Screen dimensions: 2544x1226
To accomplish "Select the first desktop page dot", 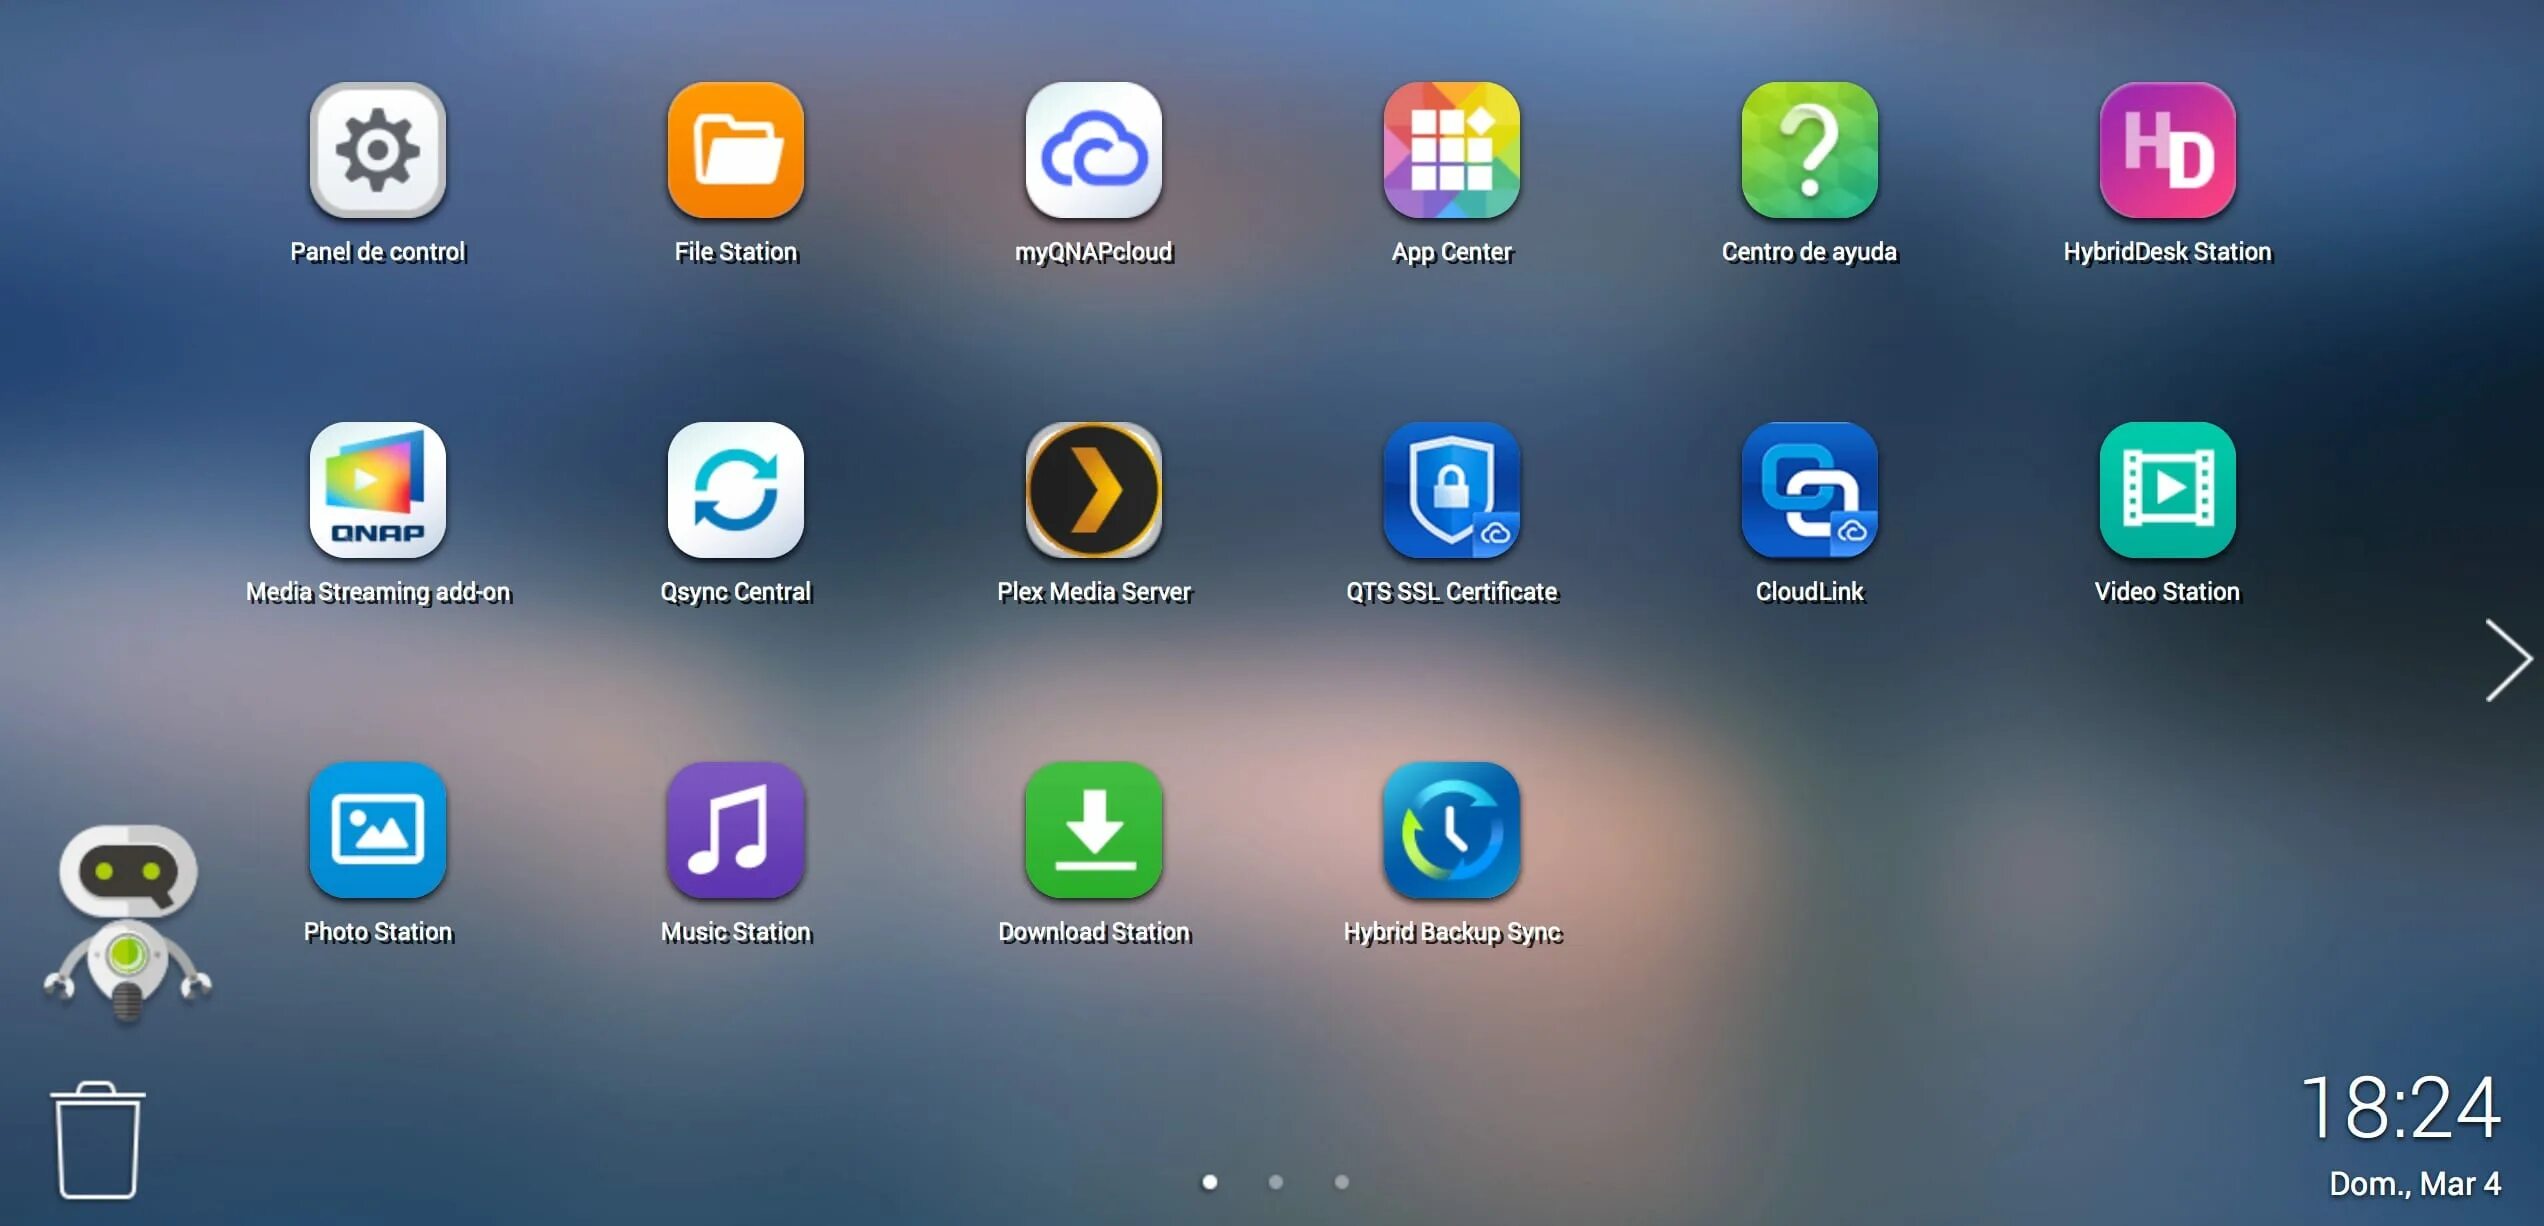I will pos(1209,1182).
